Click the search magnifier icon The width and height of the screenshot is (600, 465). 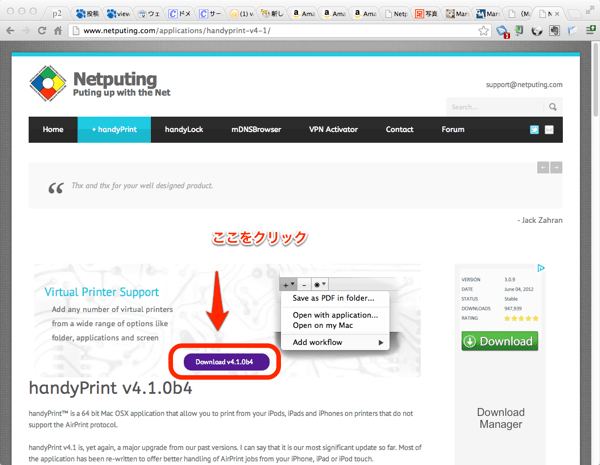tap(553, 107)
